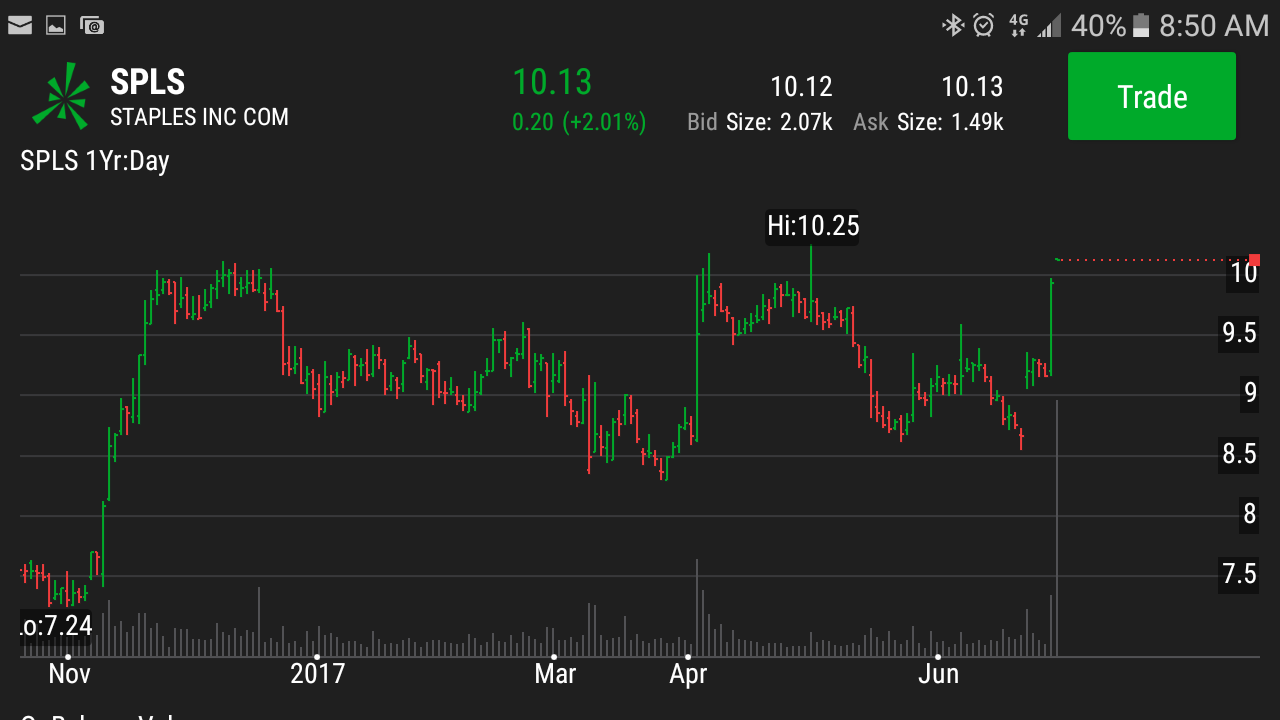1280x720 pixels.
Task: Tap the SPLS ticker symbol heading
Action: click(x=148, y=82)
